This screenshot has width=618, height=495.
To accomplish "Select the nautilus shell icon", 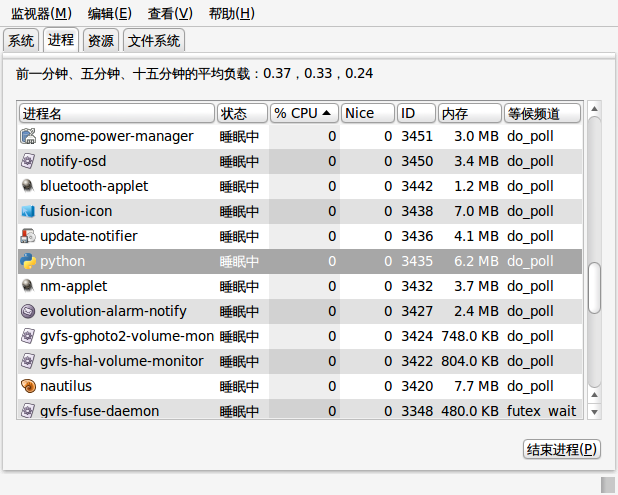I will tap(28, 386).
